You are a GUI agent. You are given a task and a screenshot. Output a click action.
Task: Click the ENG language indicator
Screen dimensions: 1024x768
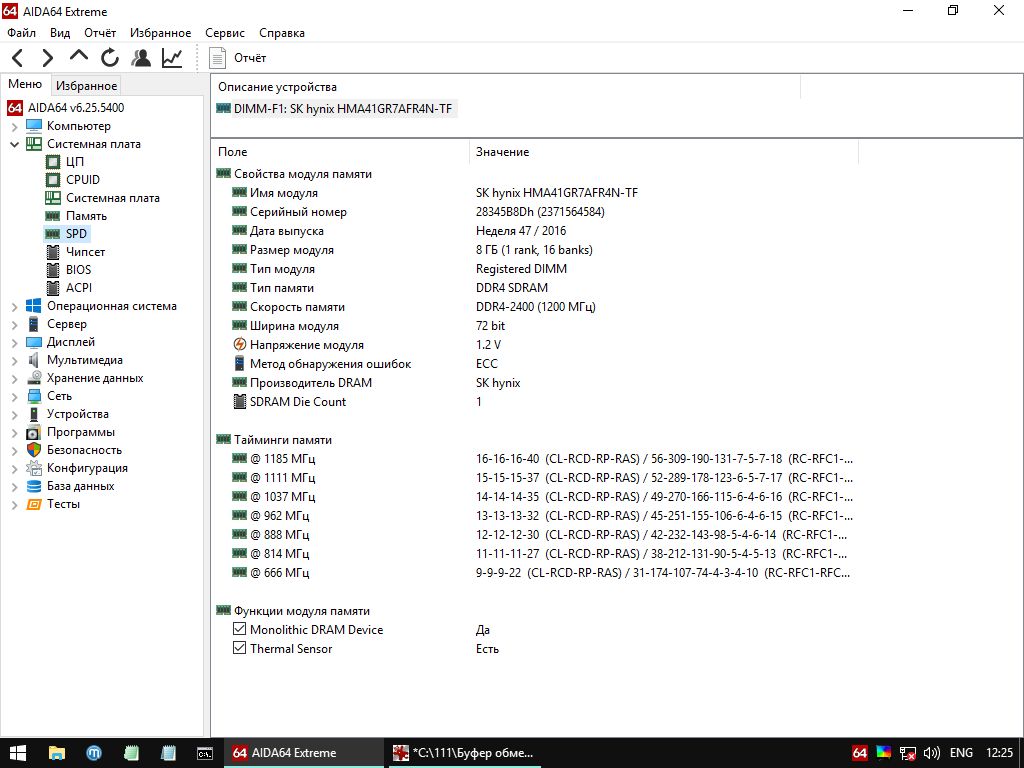(x=961, y=753)
